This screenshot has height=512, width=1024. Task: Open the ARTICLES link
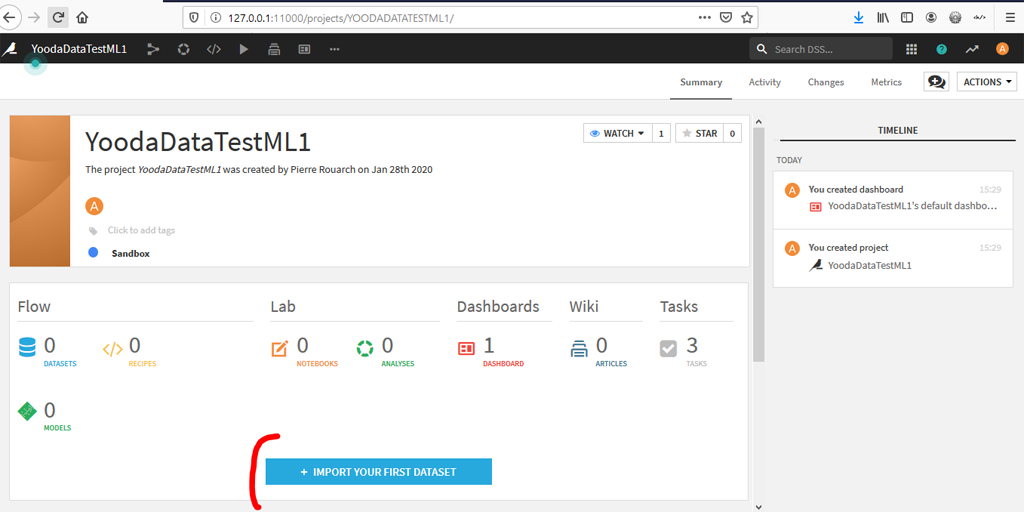coord(612,364)
